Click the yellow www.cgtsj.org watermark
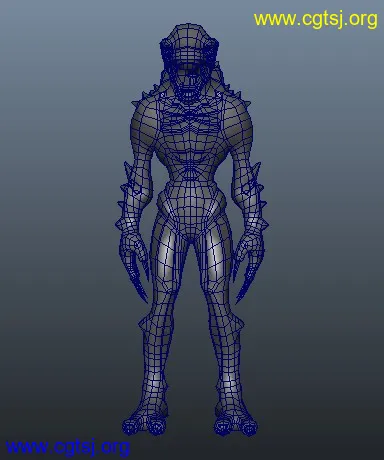The width and height of the screenshot is (384, 460). tap(315, 20)
